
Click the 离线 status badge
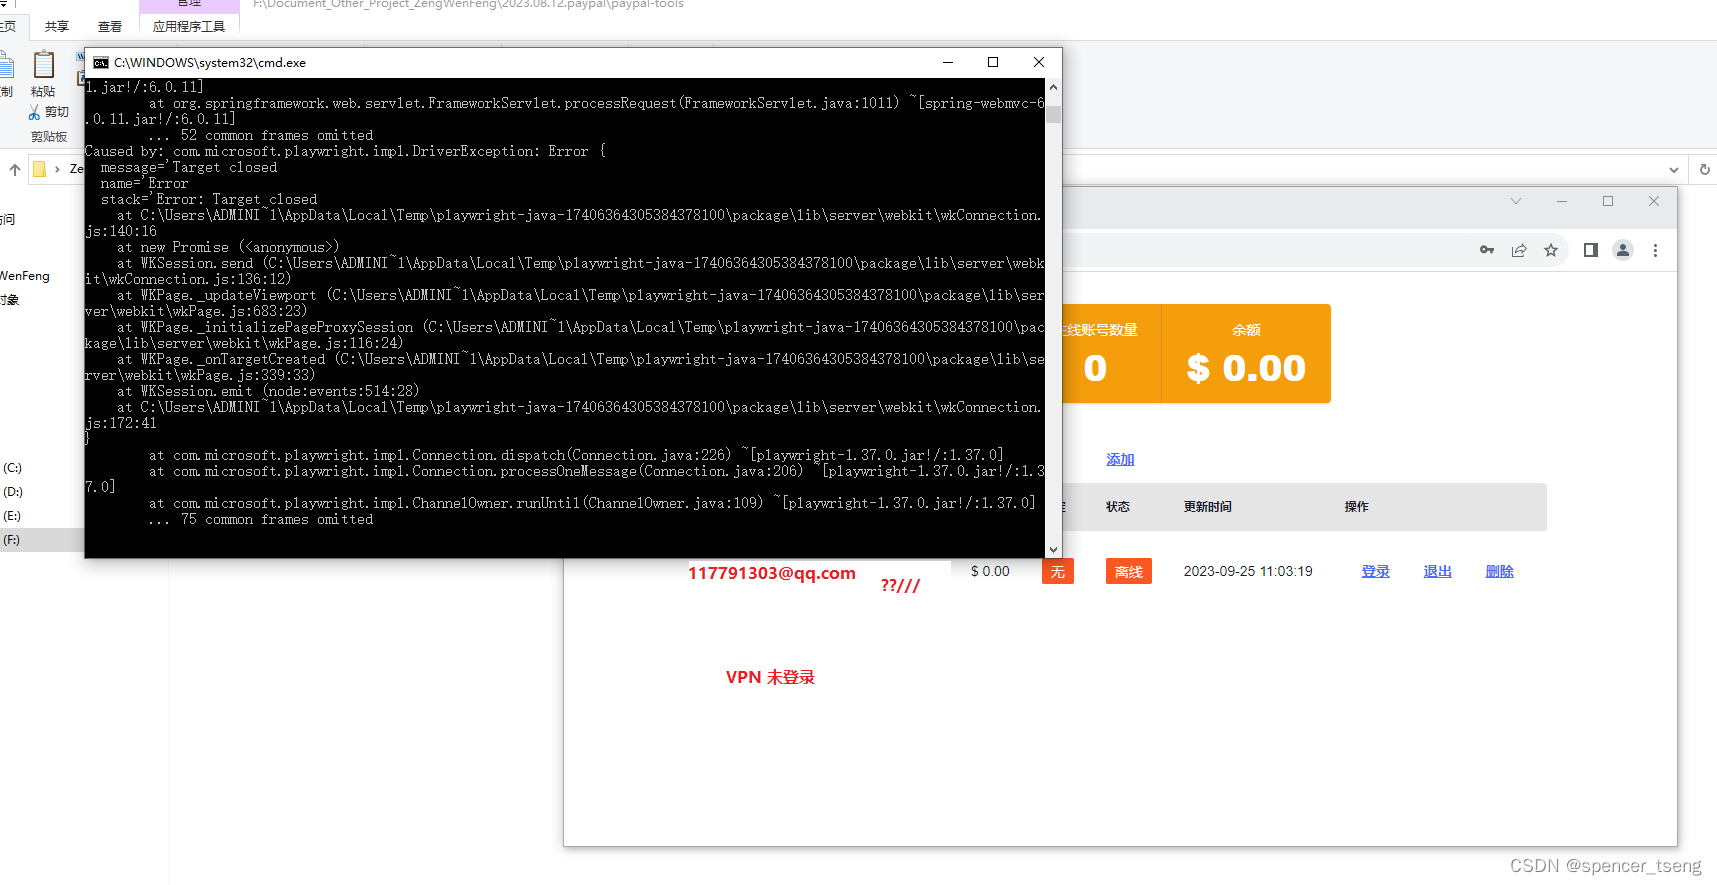coord(1129,571)
